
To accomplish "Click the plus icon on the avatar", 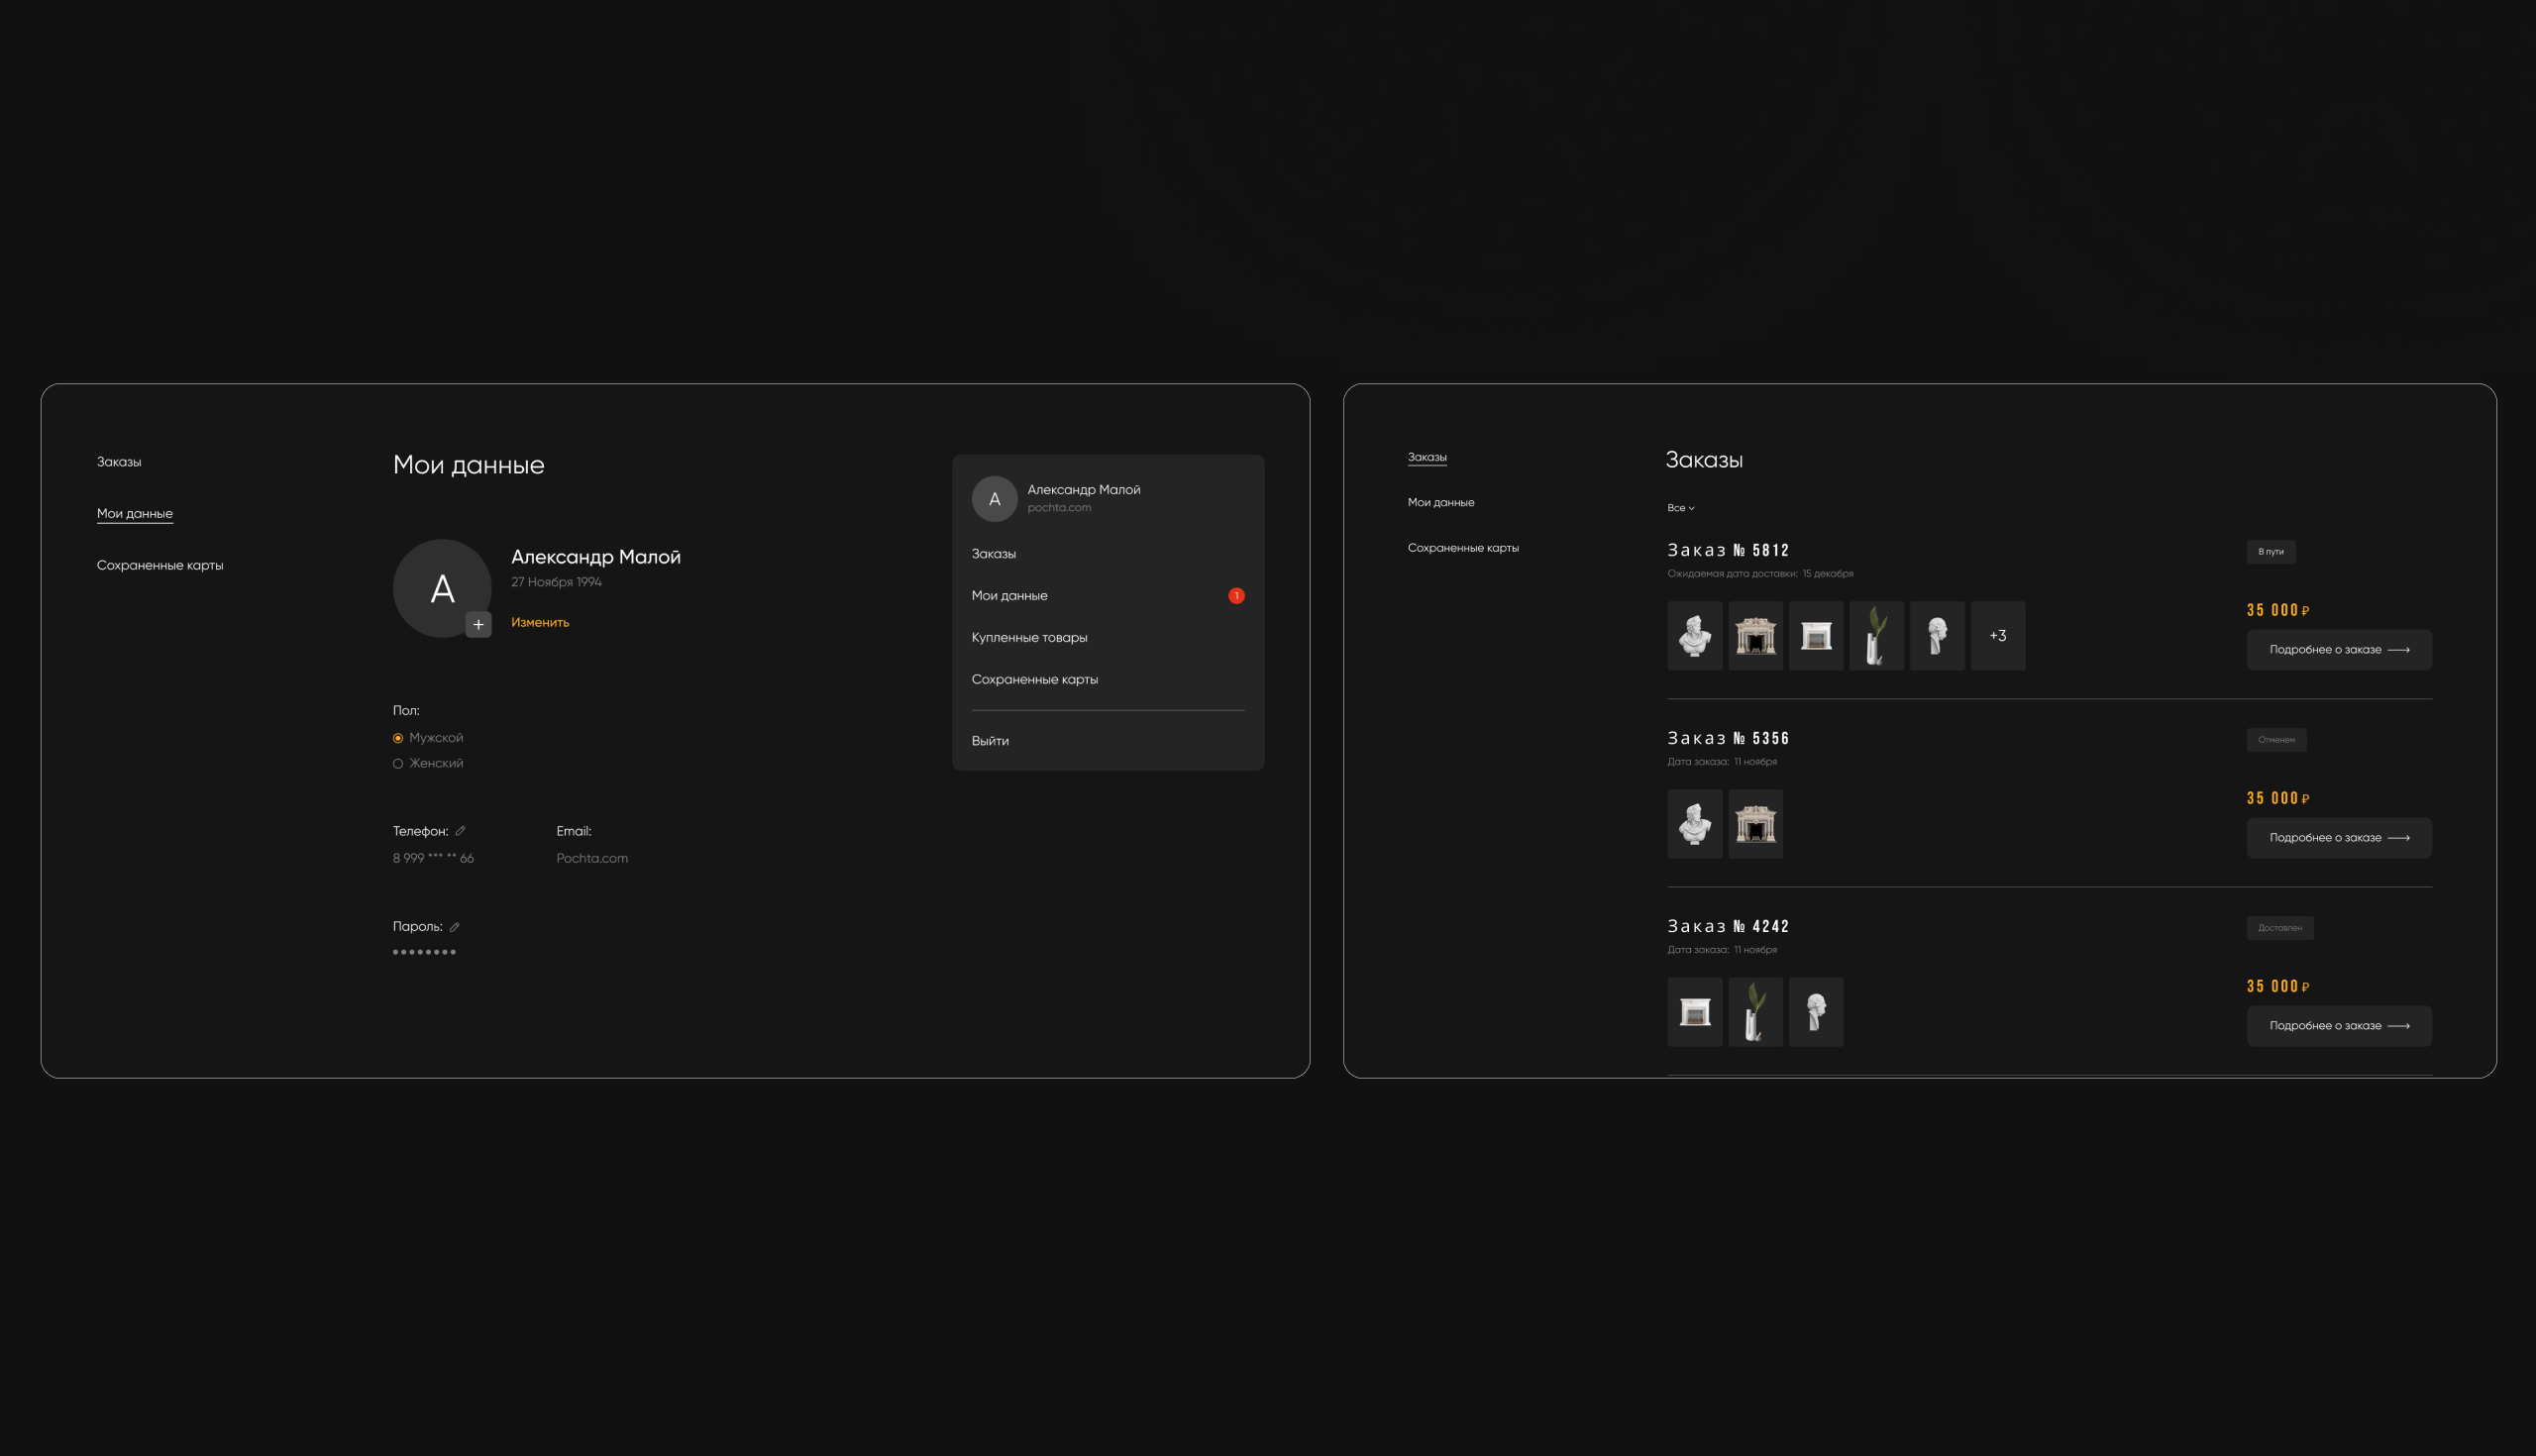I will [478, 624].
